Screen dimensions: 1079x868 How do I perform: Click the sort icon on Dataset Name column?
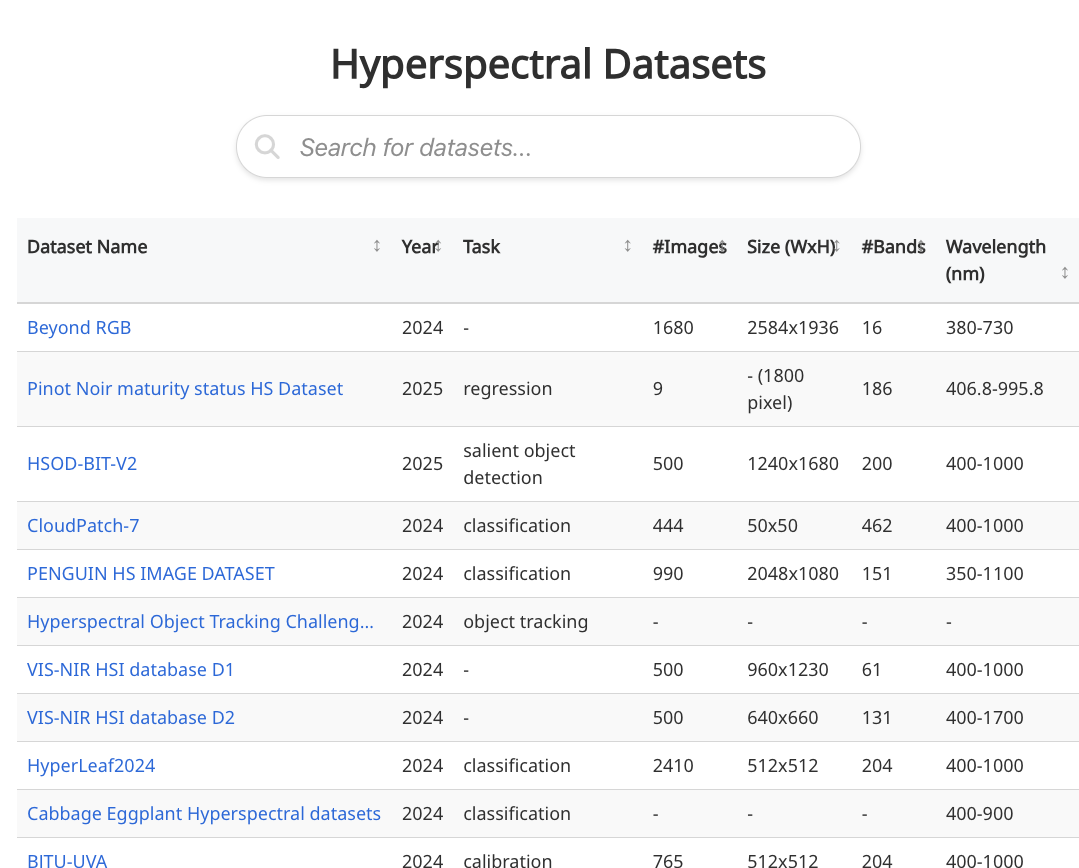pos(376,245)
